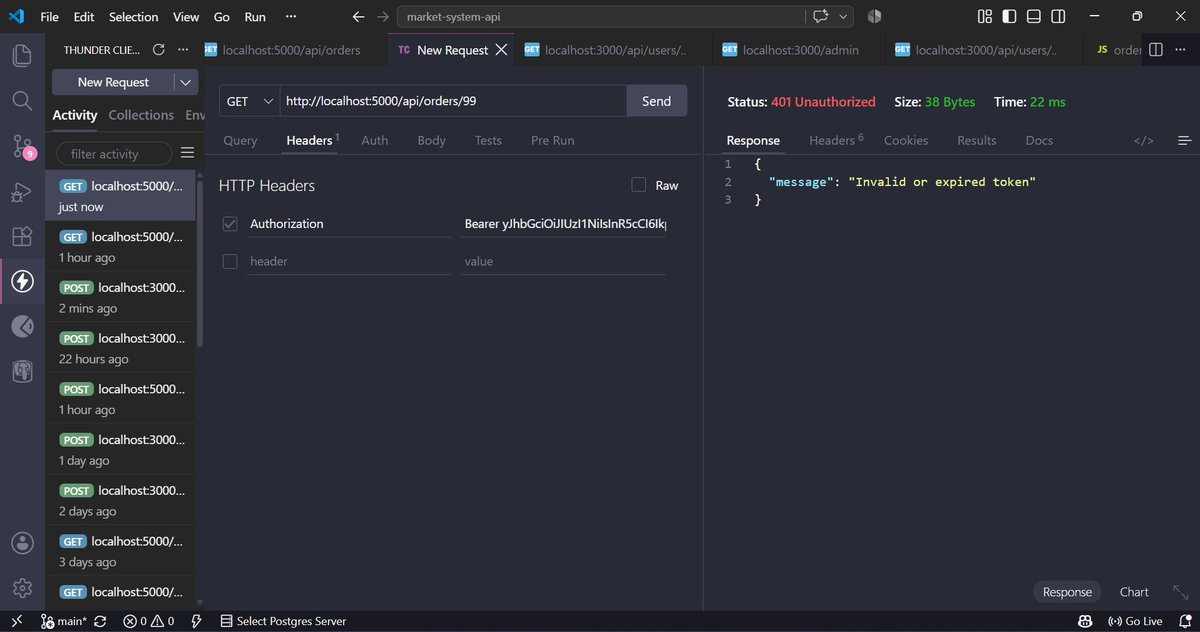Open remote window indicator in status bar
This screenshot has height=632, width=1200.
[17, 621]
